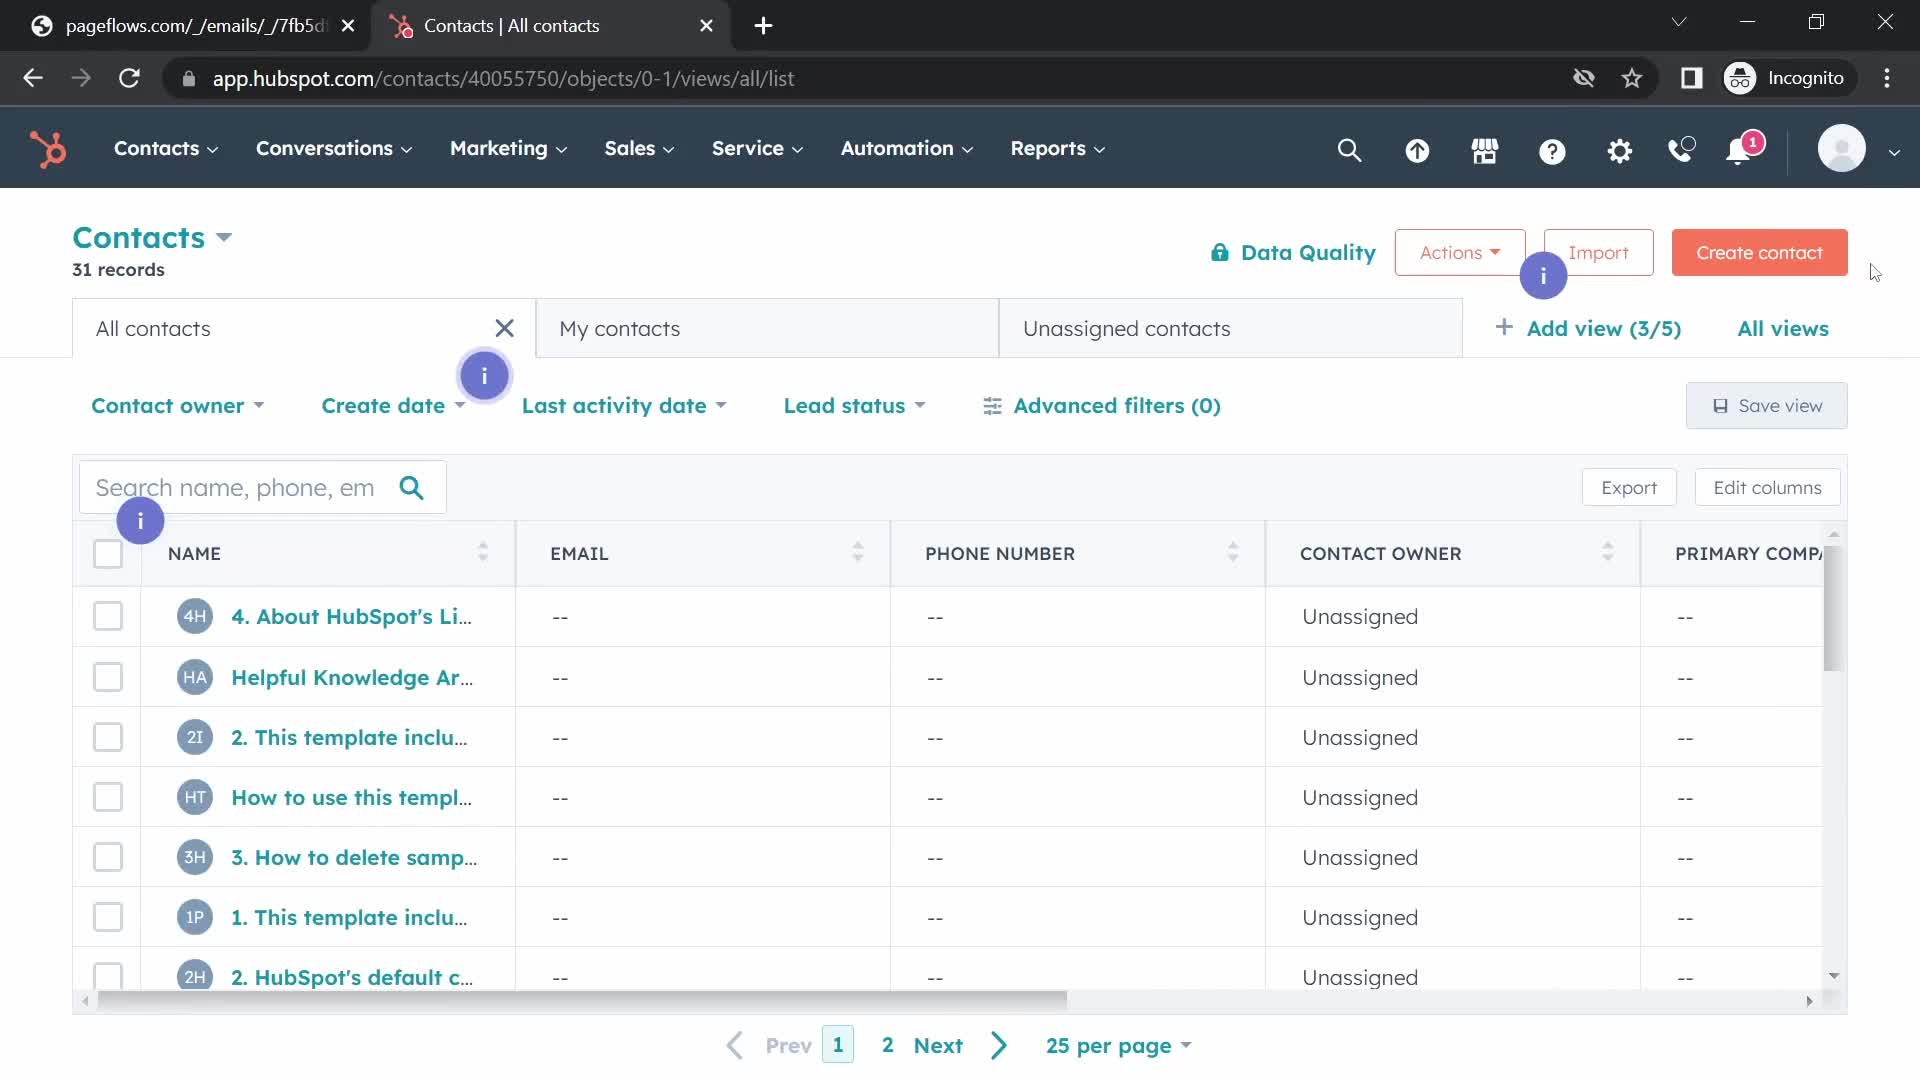Click the Create contact button

1760,252
